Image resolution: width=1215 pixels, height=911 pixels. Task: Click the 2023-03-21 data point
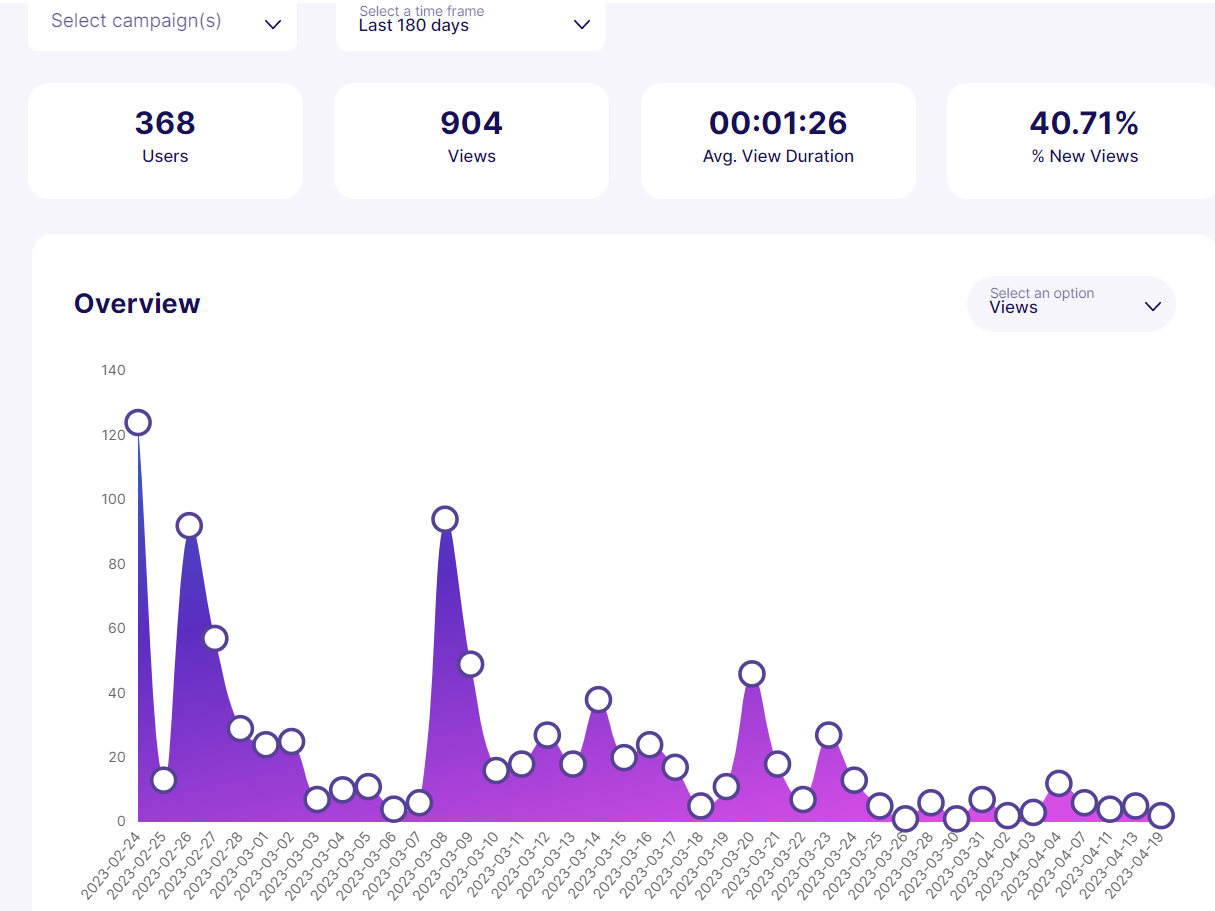point(777,764)
